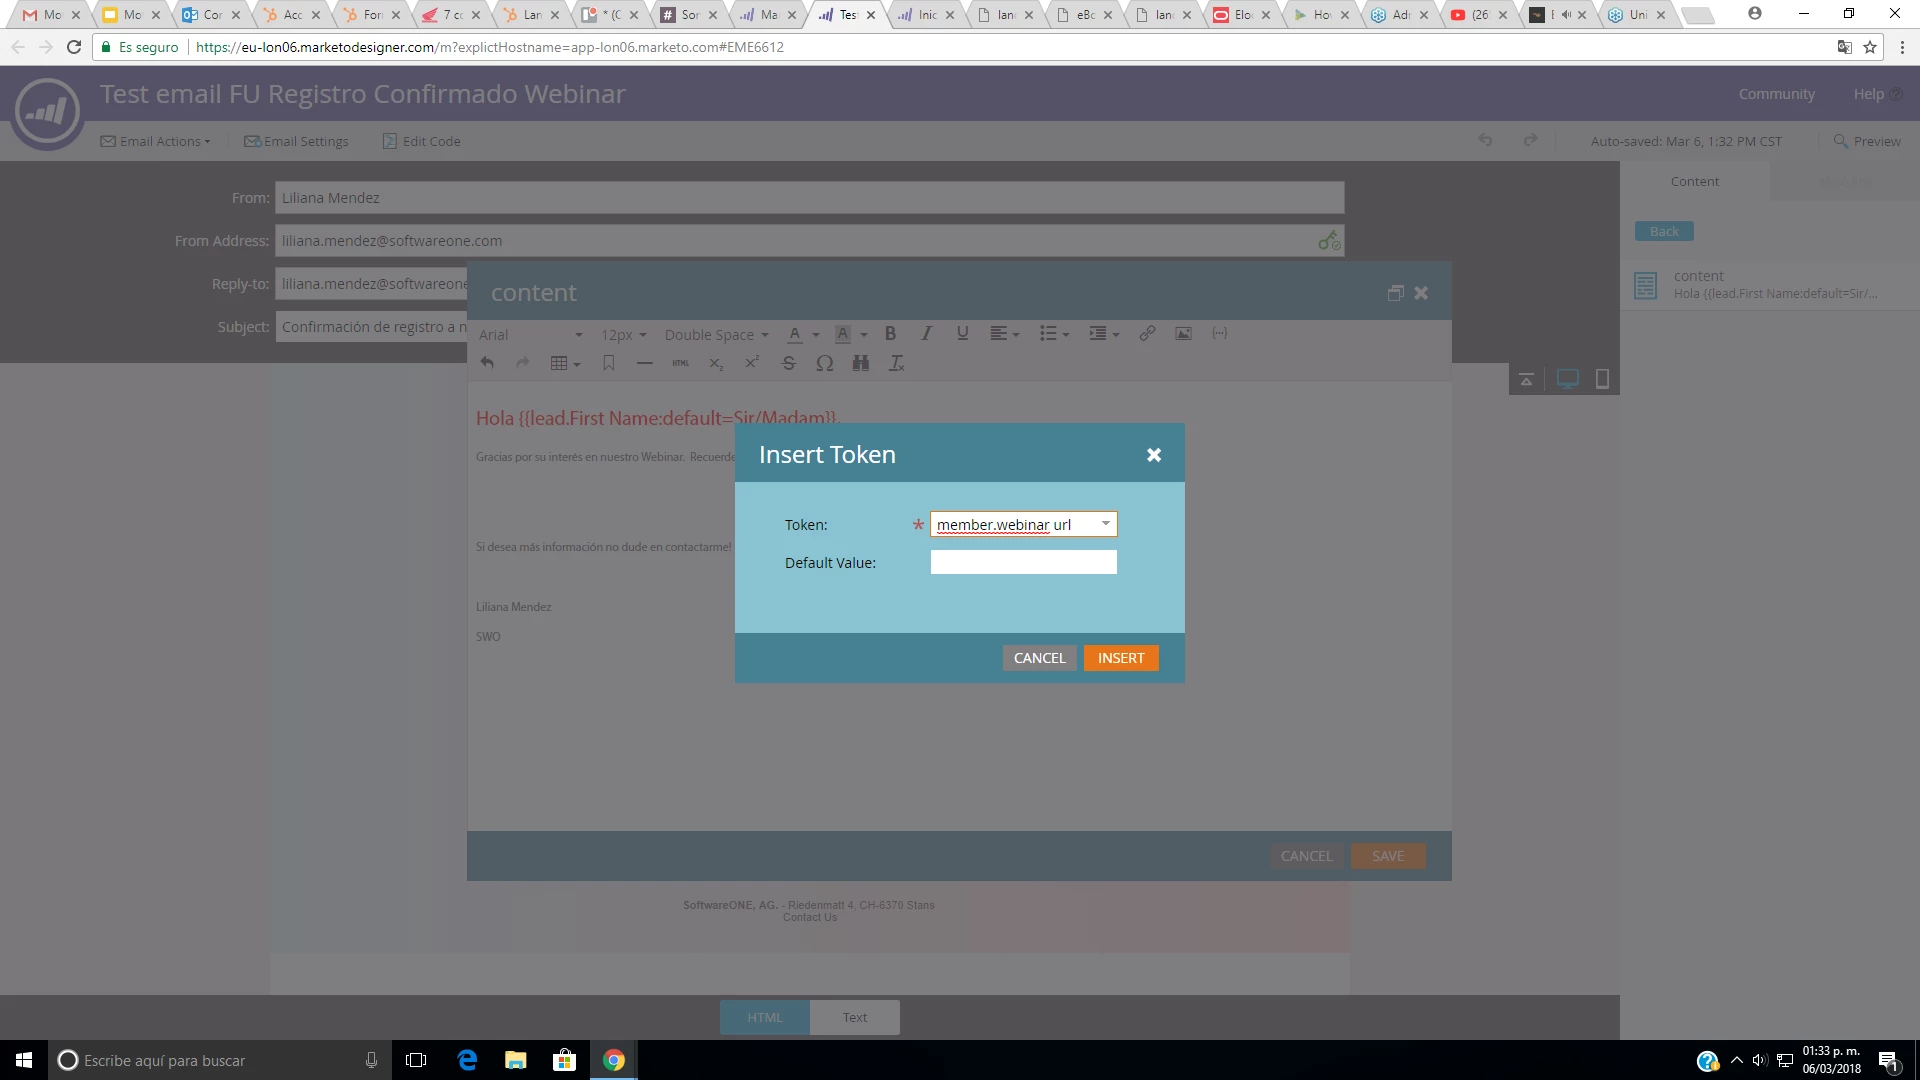Click the clear formatting icon

click(896, 363)
